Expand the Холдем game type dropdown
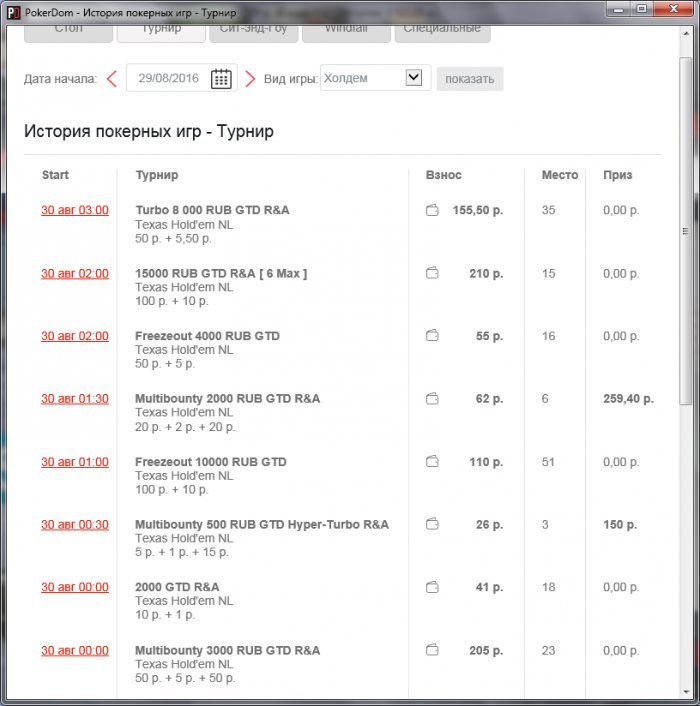This screenshot has width=700, height=706. (413, 77)
